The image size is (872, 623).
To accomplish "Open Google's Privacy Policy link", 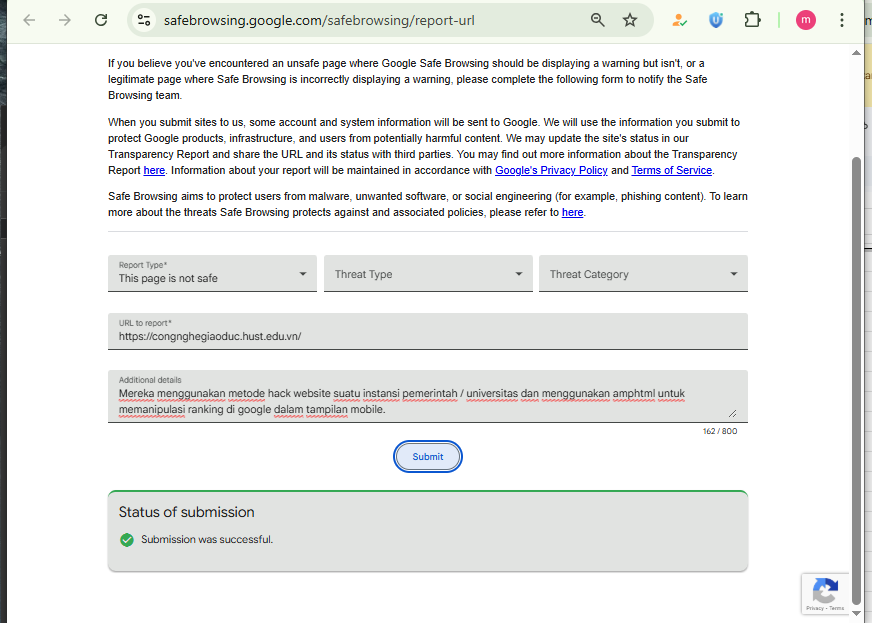I will [x=551, y=170].
